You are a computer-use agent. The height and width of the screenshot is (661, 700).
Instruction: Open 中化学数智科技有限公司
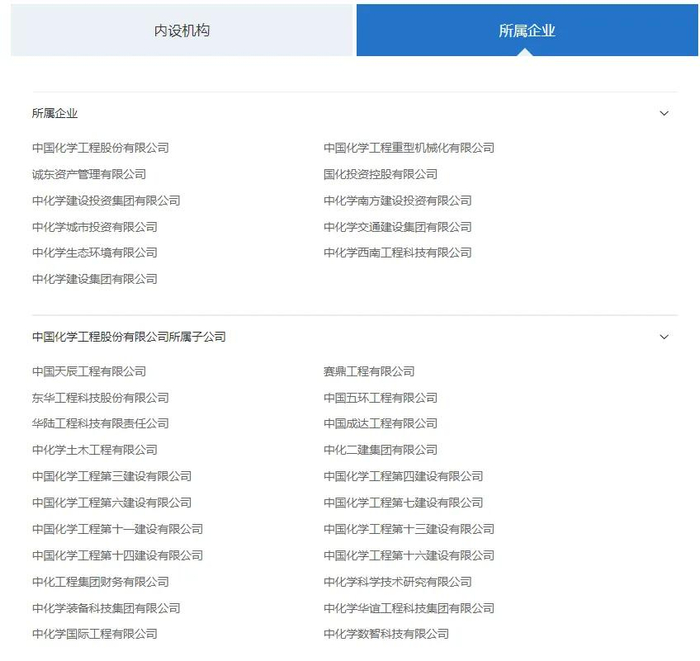(386, 634)
